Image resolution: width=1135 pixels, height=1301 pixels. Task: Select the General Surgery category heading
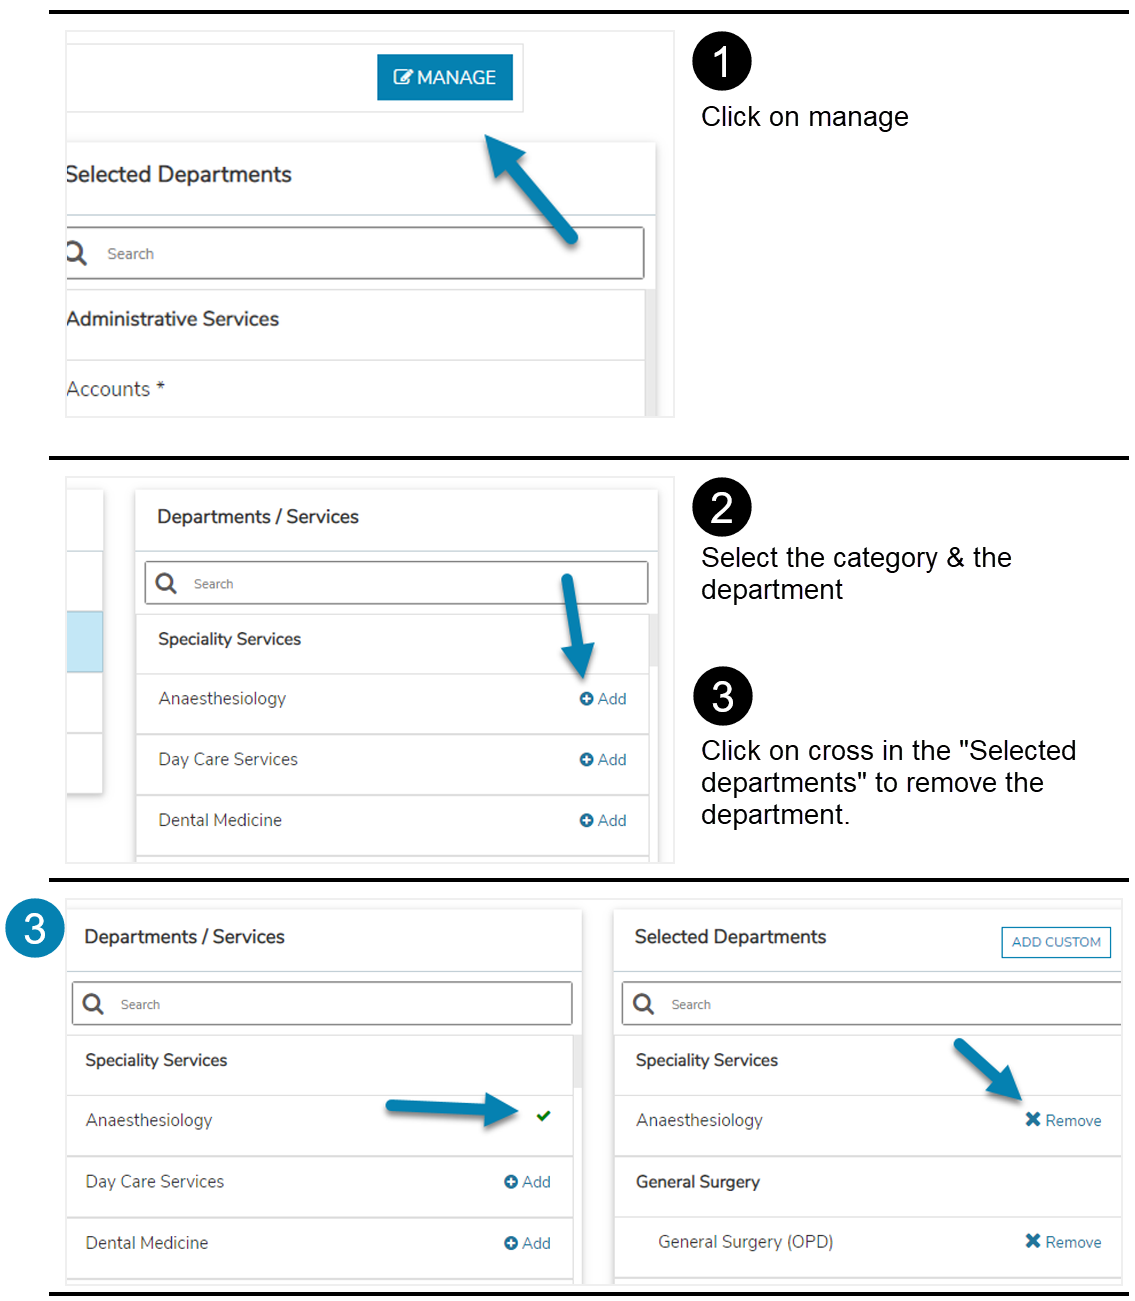698,1182
